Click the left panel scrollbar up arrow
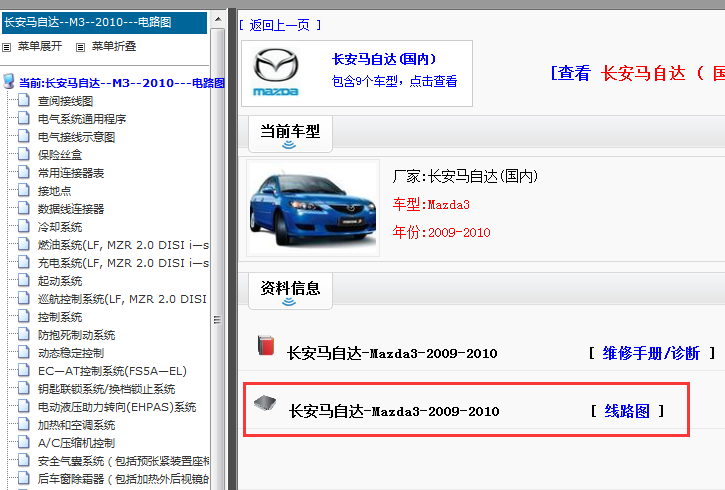The width and height of the screenshot is (725, 490). 218,19
